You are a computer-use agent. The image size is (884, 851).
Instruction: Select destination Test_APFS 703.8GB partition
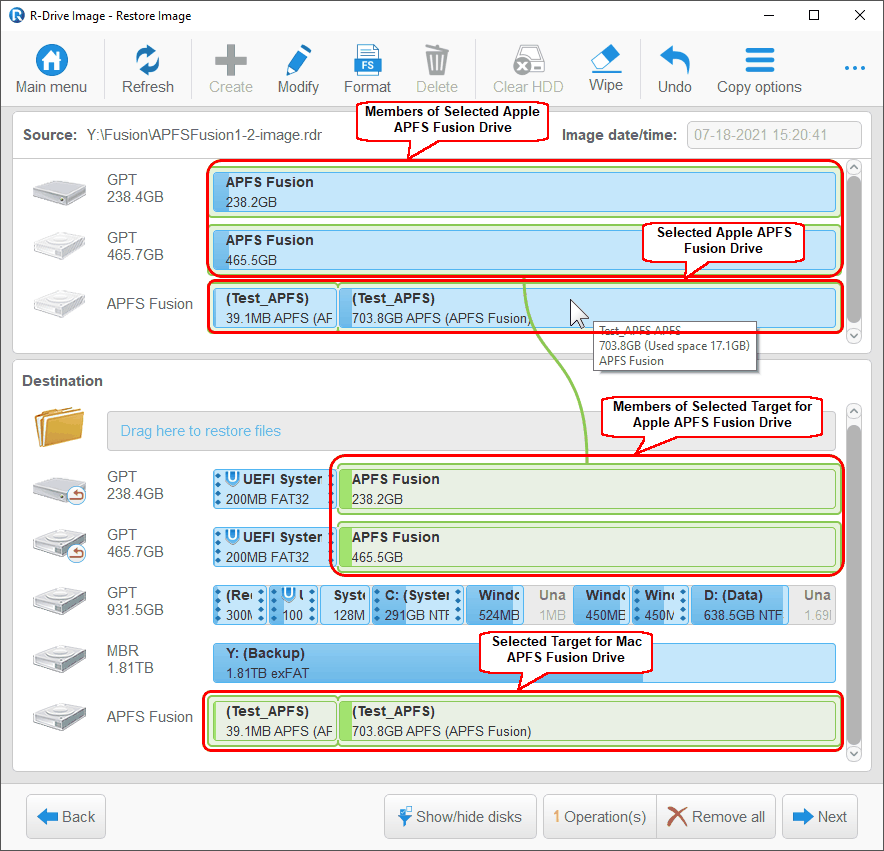click(587, 721)
